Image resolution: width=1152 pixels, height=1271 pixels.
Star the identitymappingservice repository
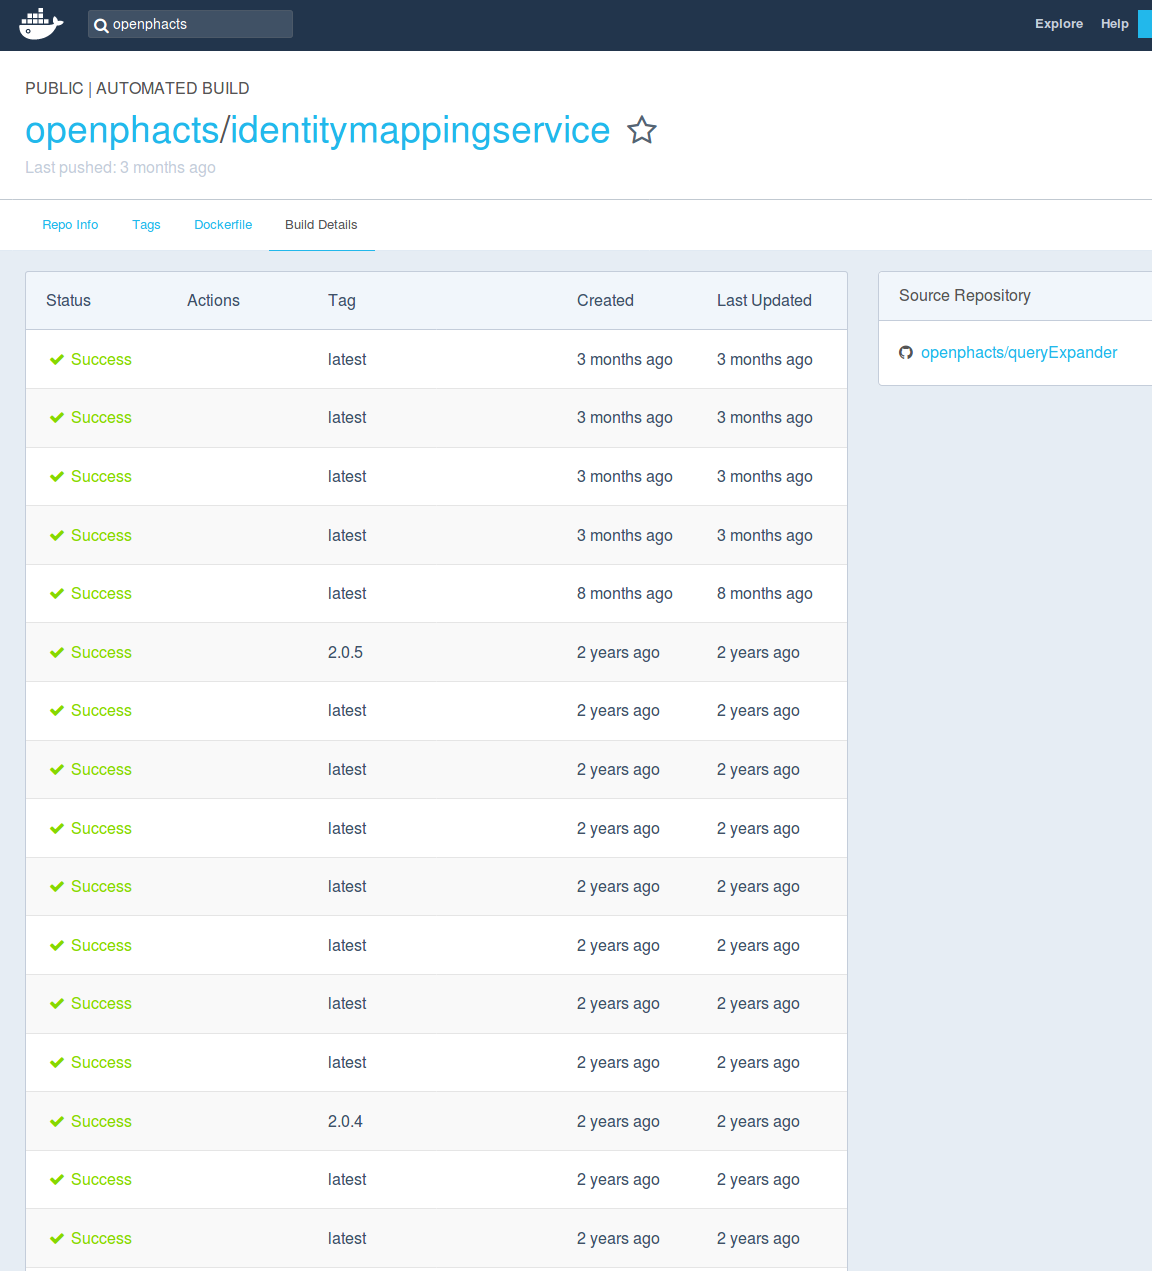(x=642, y=130)
